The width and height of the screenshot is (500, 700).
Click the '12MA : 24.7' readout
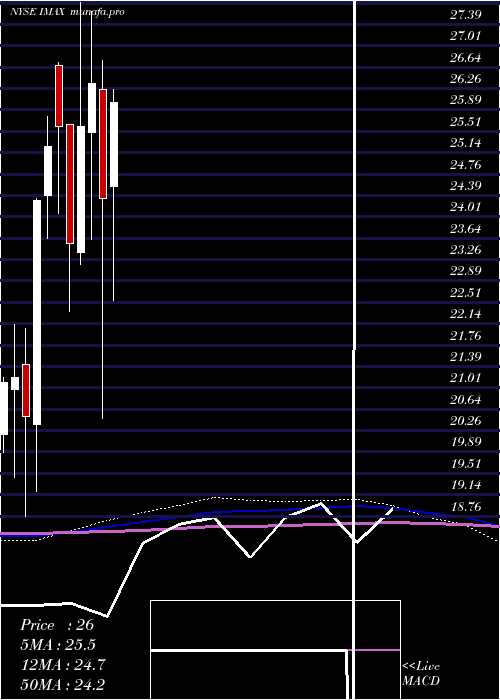[63, 665]
